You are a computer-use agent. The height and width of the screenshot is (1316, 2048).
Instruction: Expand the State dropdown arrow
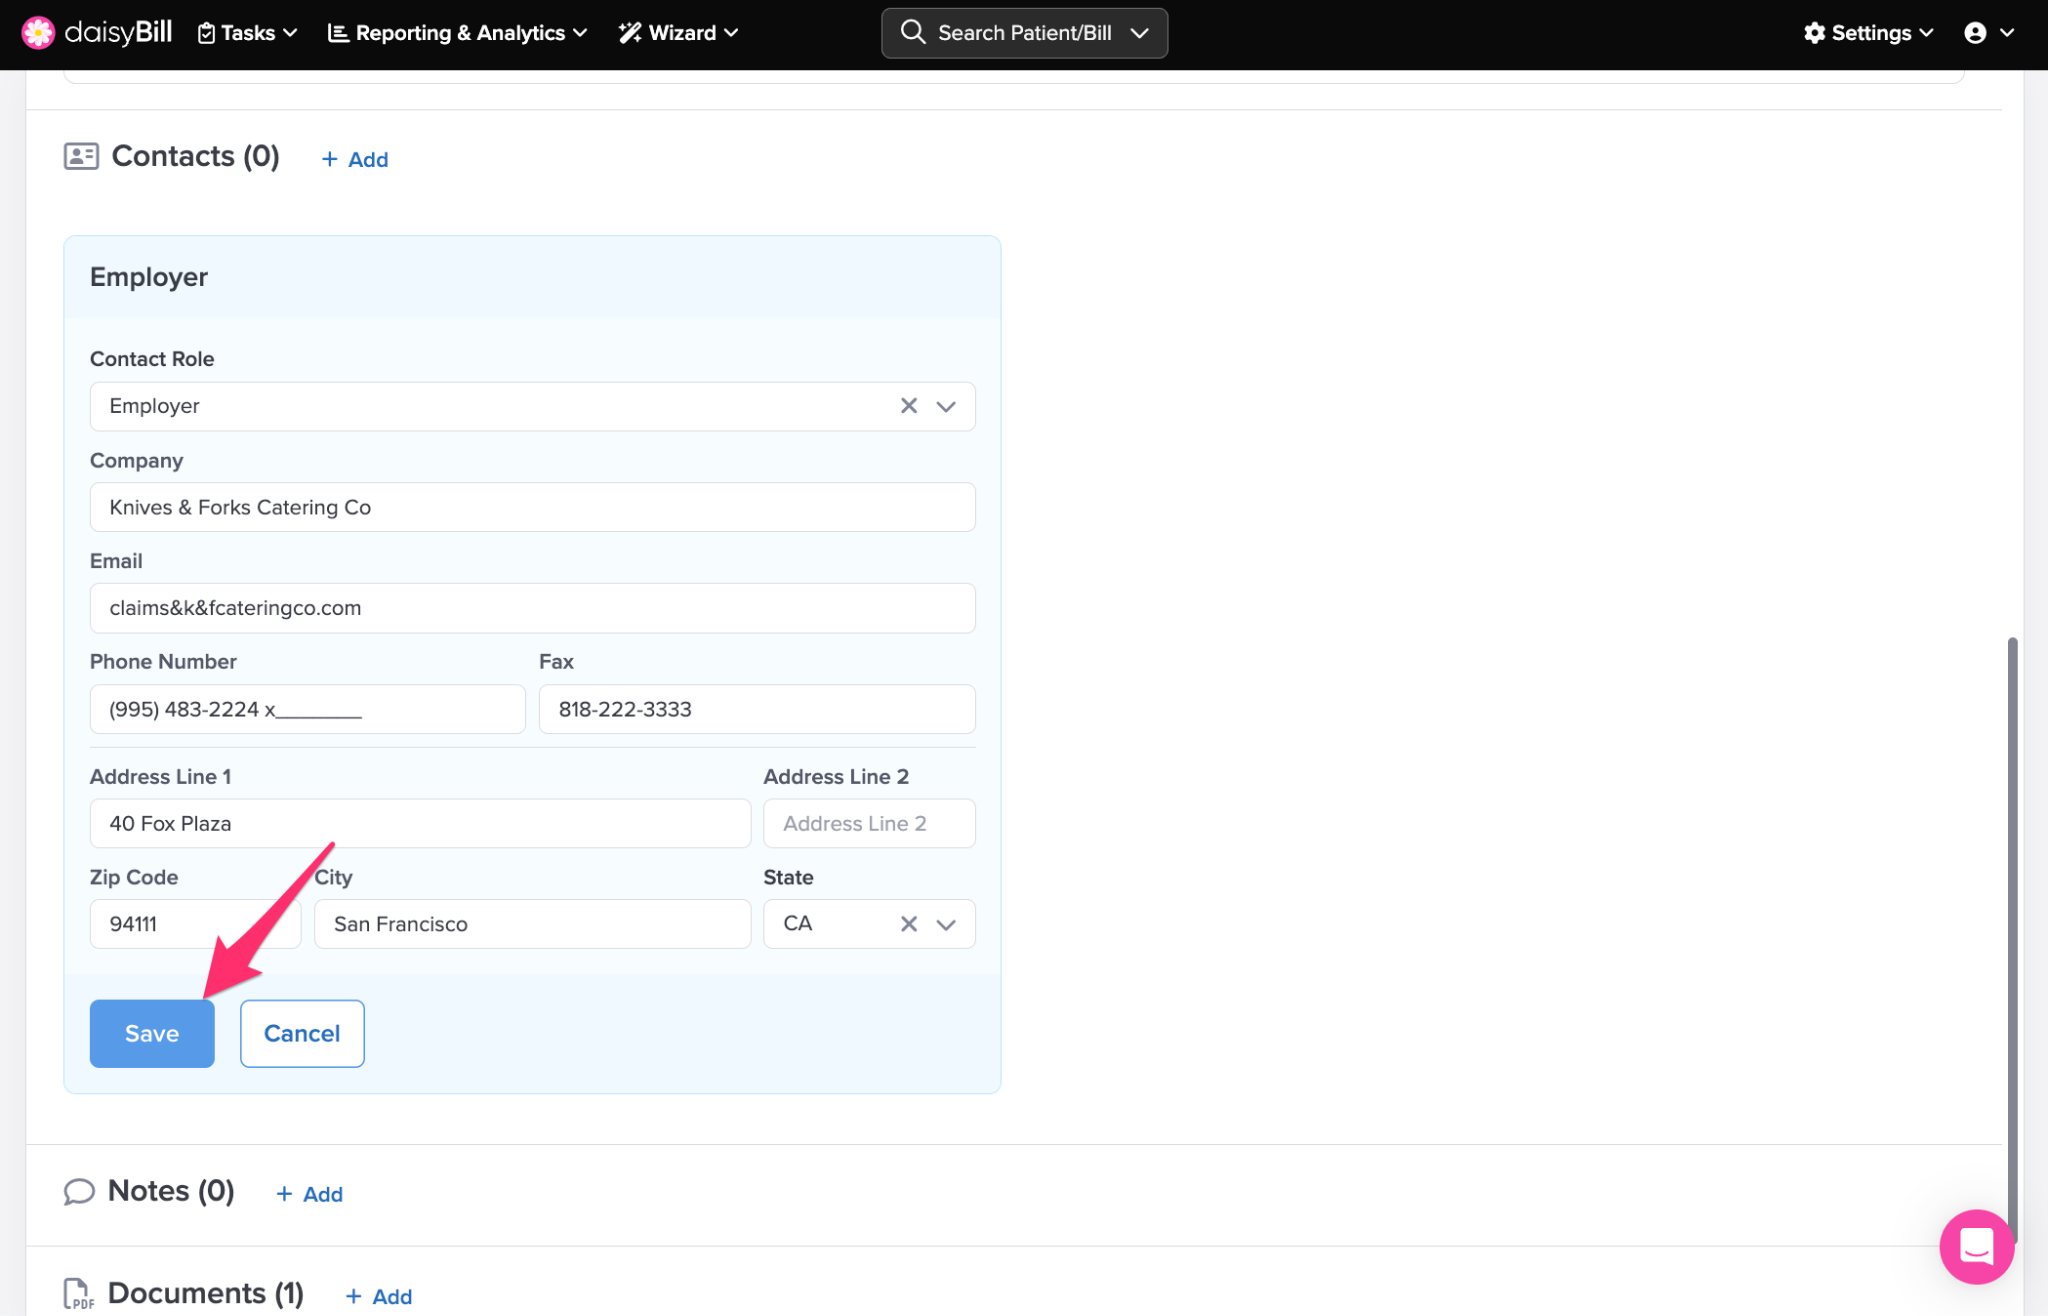coord(946,924)
